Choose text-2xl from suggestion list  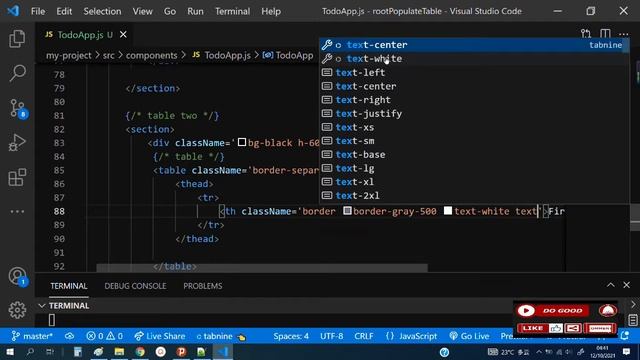473,196
